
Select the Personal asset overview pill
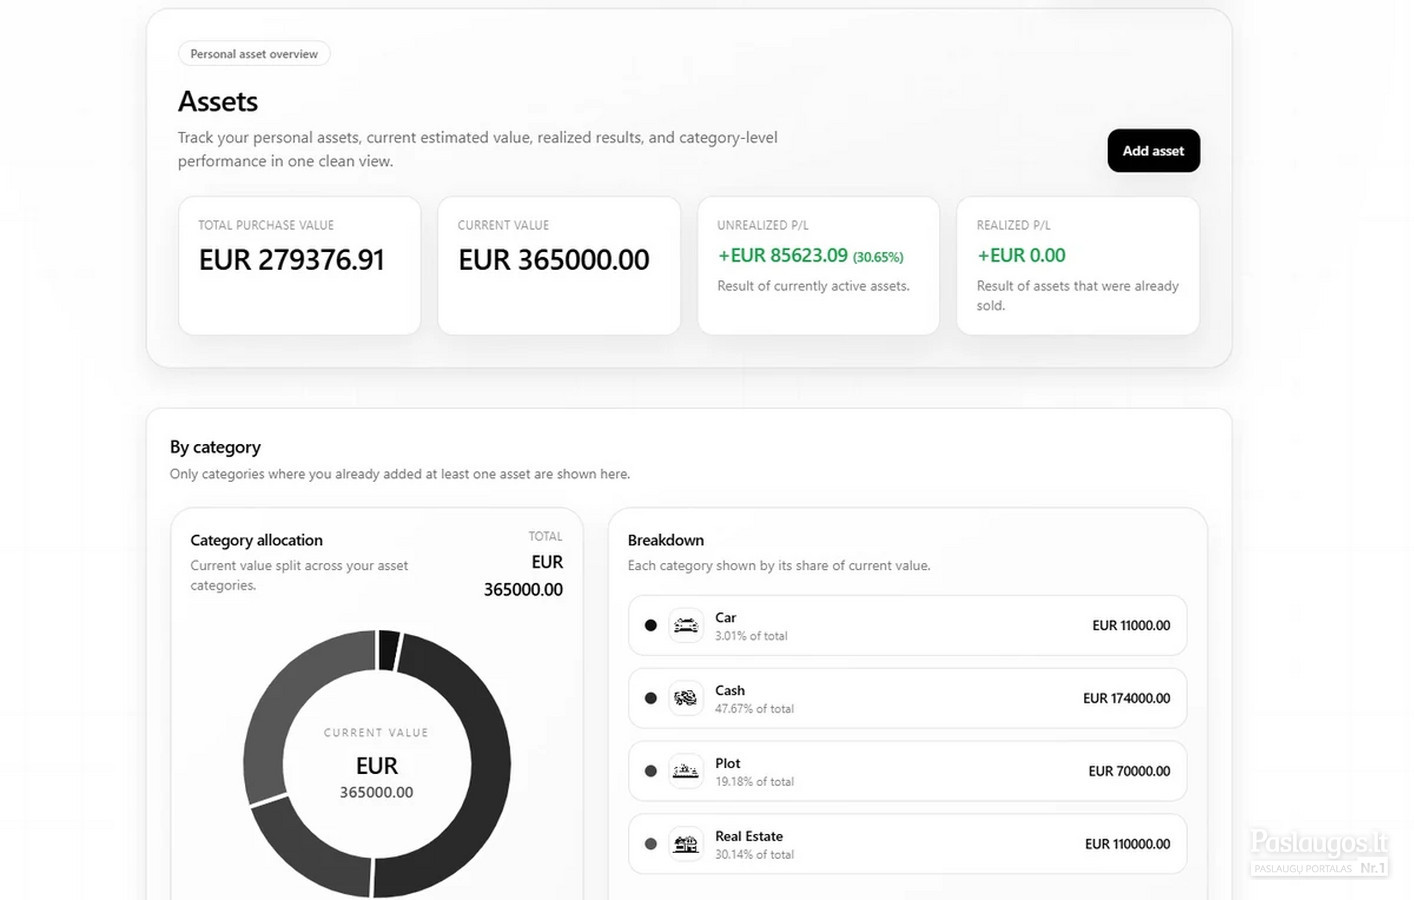coord(254,54)
